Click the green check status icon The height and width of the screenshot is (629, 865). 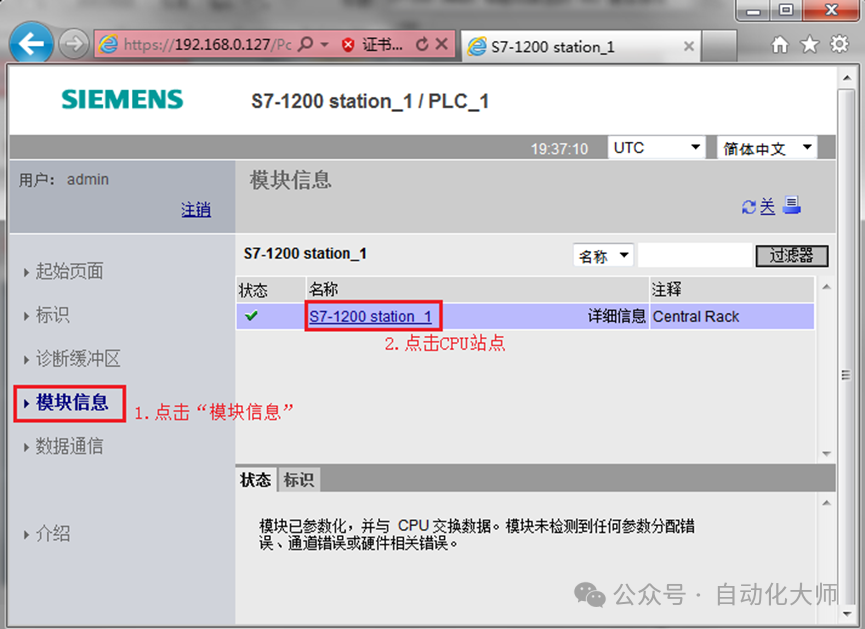pos(252,316)
